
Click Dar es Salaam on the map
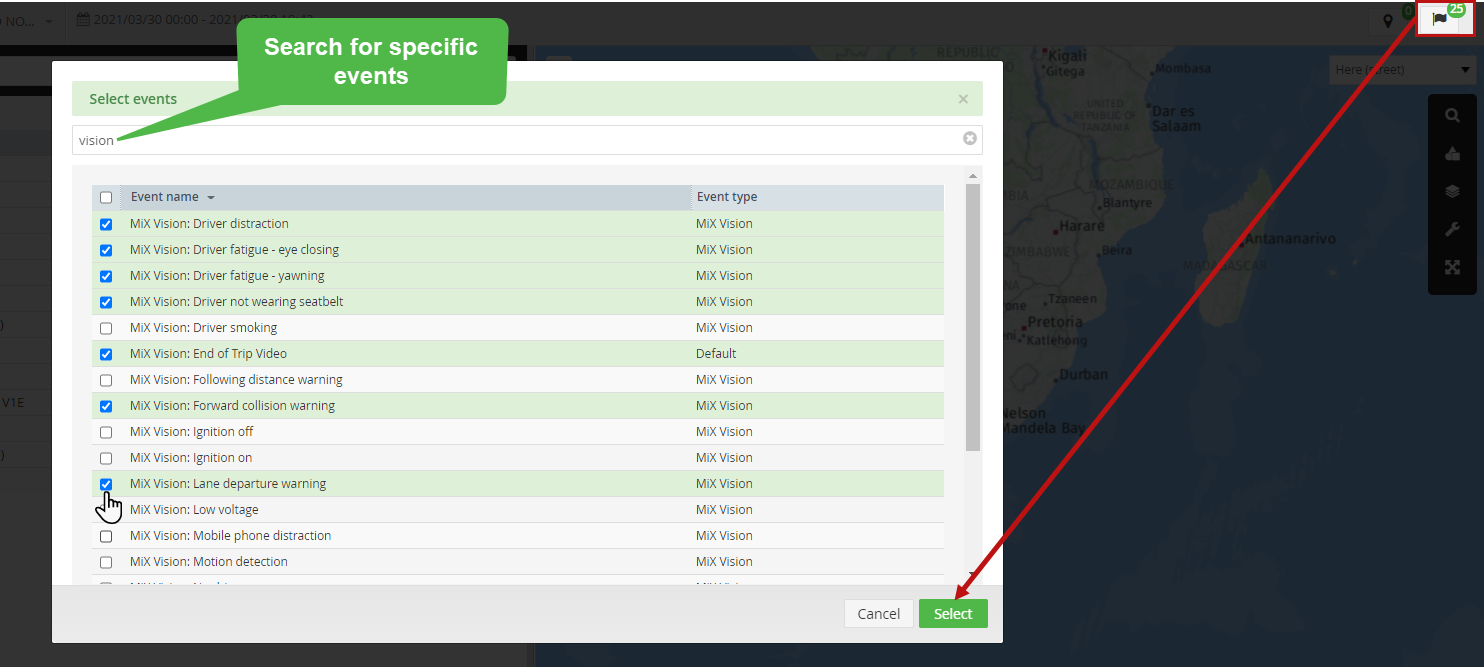click(x=1176, y=118)
